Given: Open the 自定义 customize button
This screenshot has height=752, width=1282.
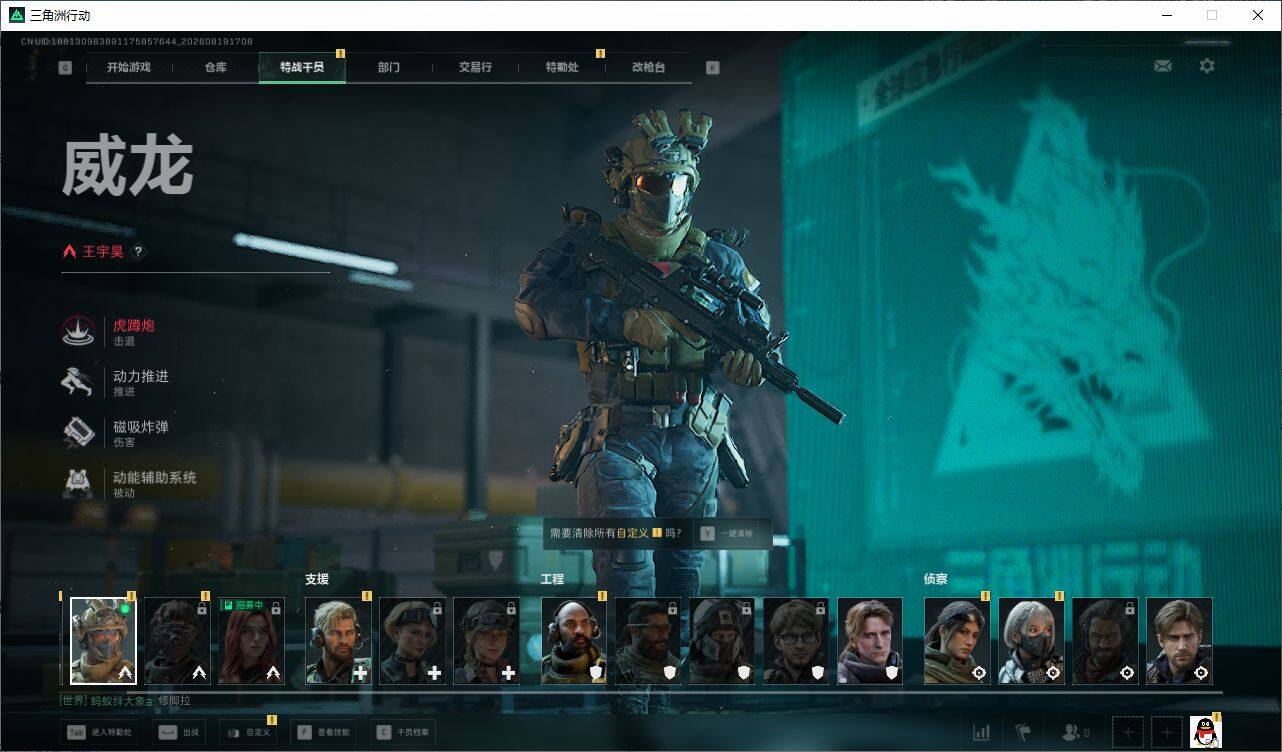Looking at the screenshot, I should click(248, 733).
